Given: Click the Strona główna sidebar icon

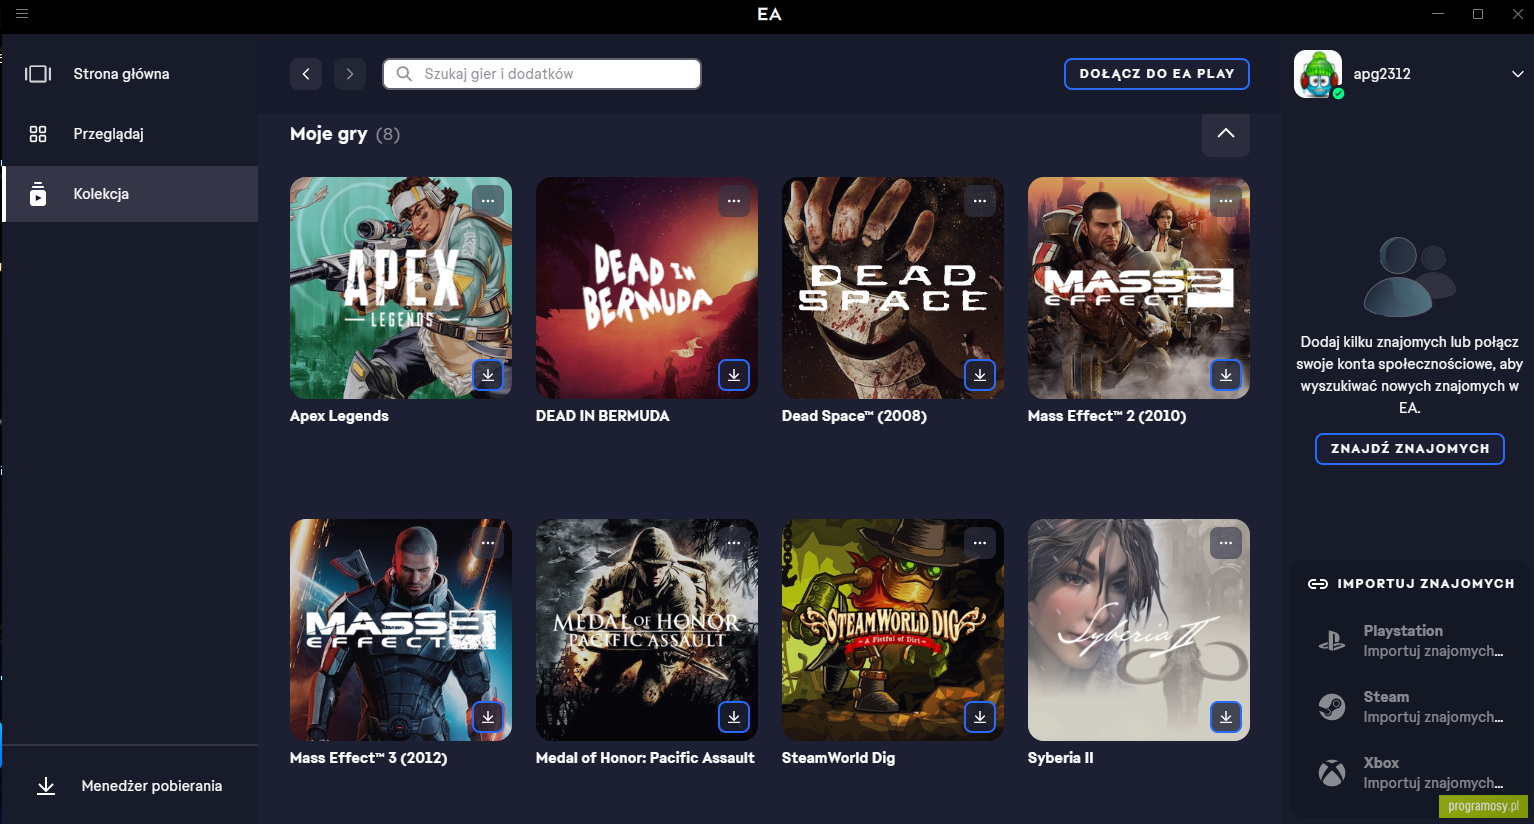Looking at the screenshot, I should [x=38, y=74].
